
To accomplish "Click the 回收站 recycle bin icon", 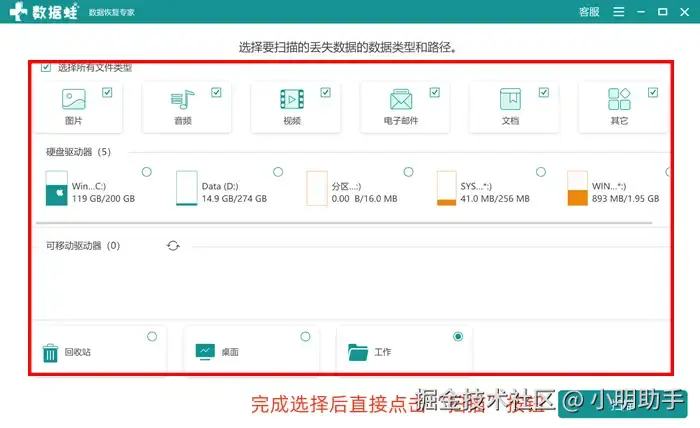I will pos(50,353).
